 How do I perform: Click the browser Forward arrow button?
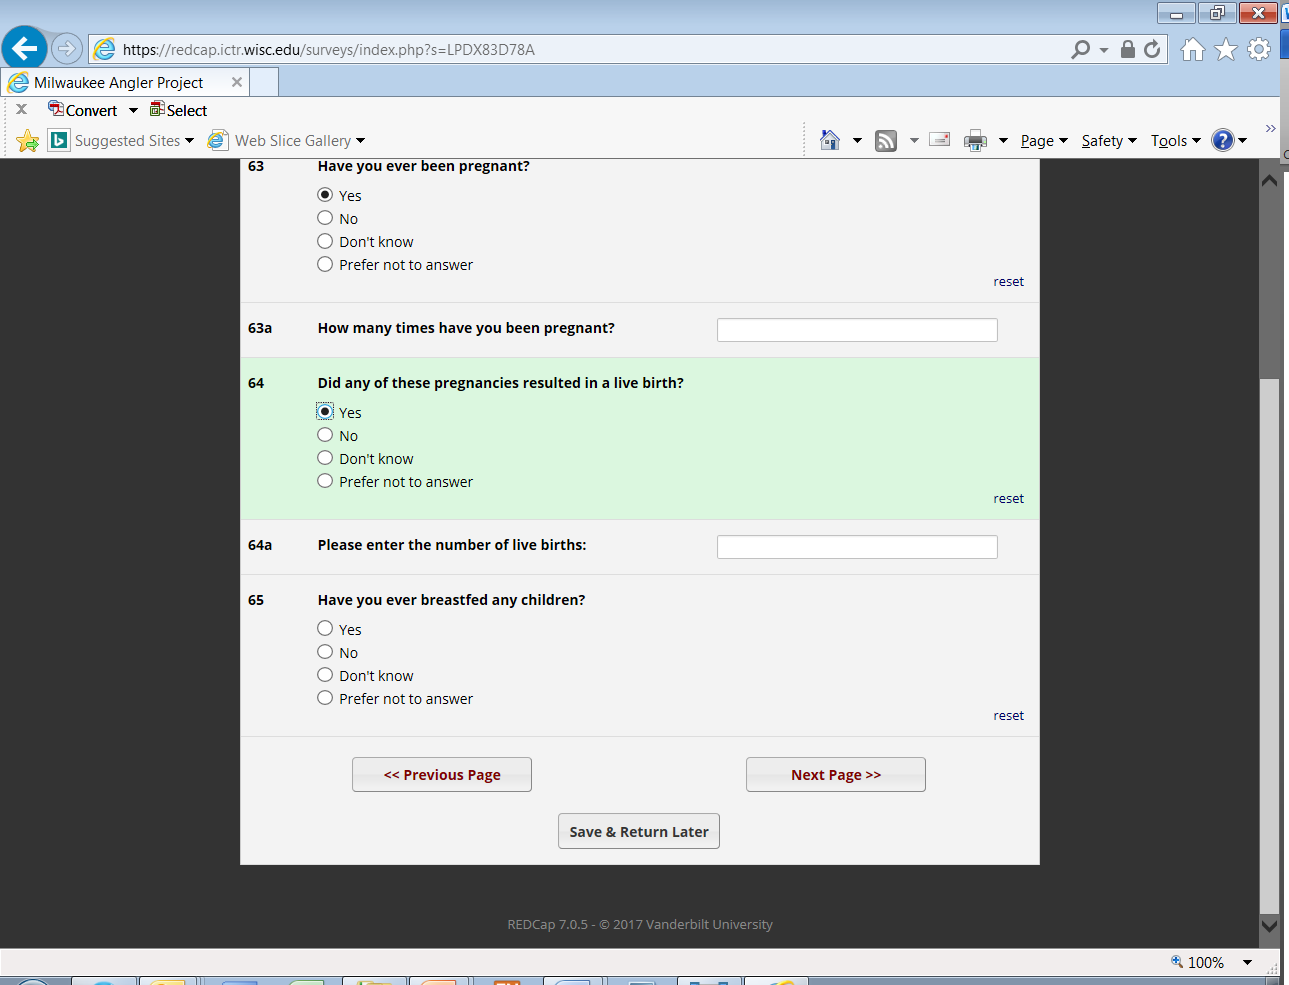click(66, 48)
